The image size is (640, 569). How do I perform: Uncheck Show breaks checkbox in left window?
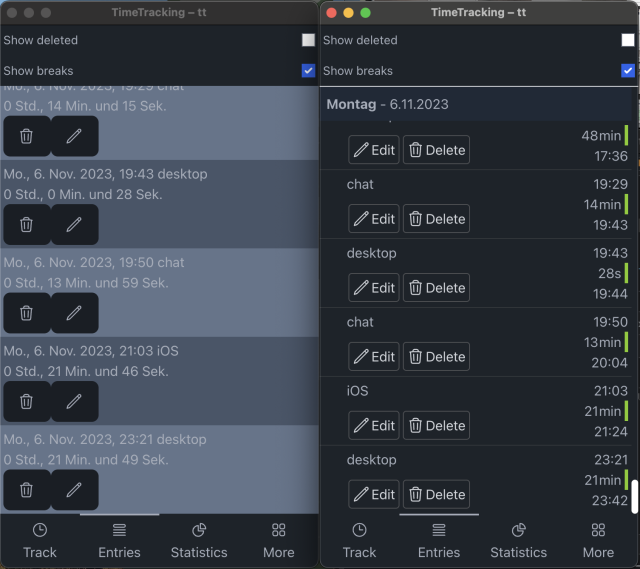[308, 71]
